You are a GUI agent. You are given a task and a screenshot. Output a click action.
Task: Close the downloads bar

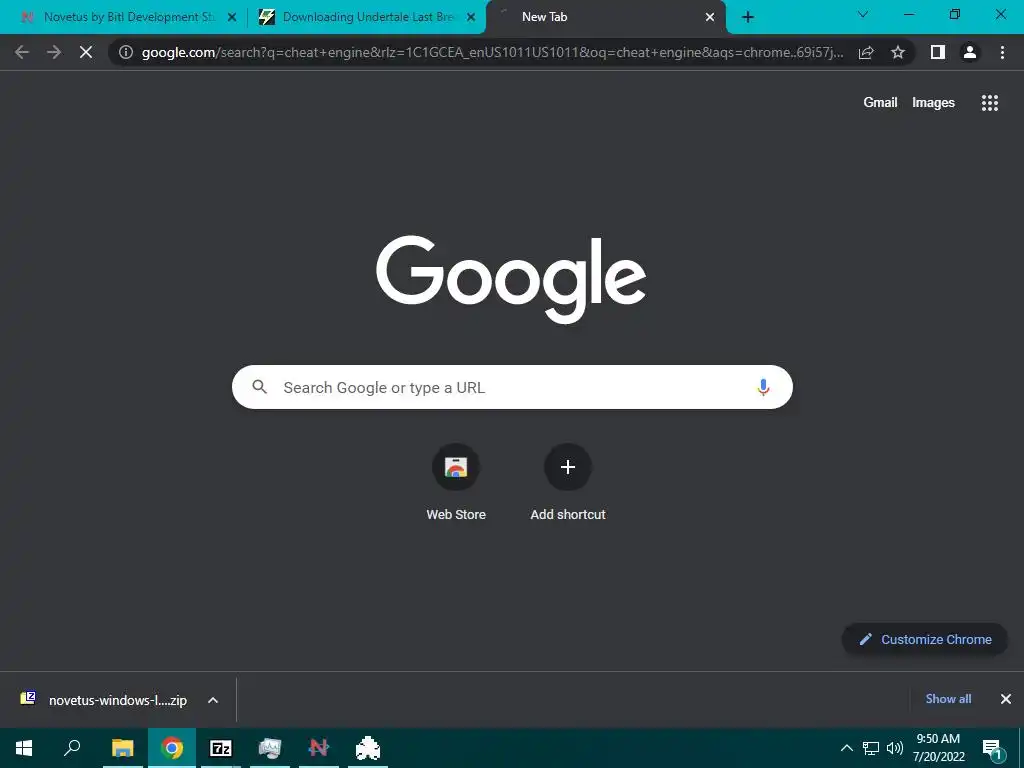coord(1006,699)
